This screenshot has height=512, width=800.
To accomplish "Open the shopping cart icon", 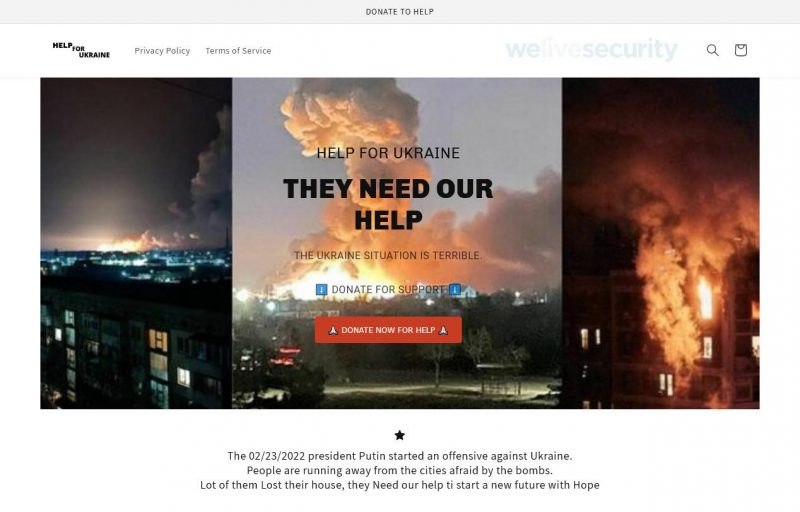I will pos(741,50).
